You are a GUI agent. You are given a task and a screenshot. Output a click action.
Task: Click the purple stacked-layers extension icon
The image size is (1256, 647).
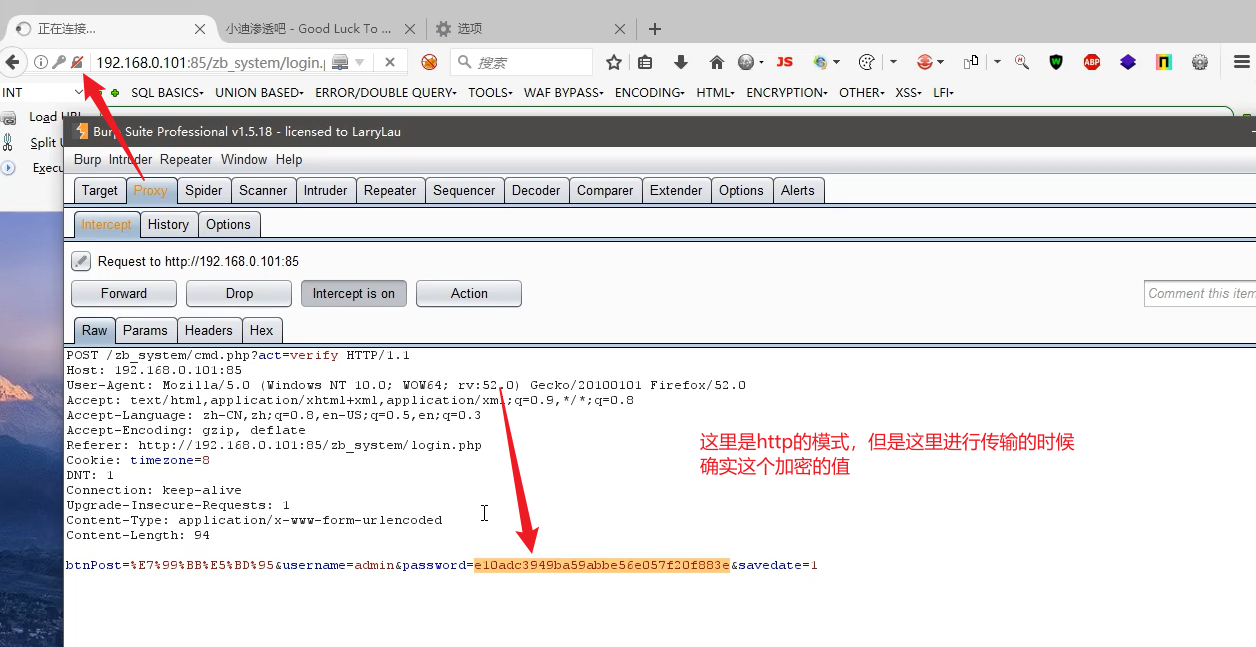click(1128, 62)
